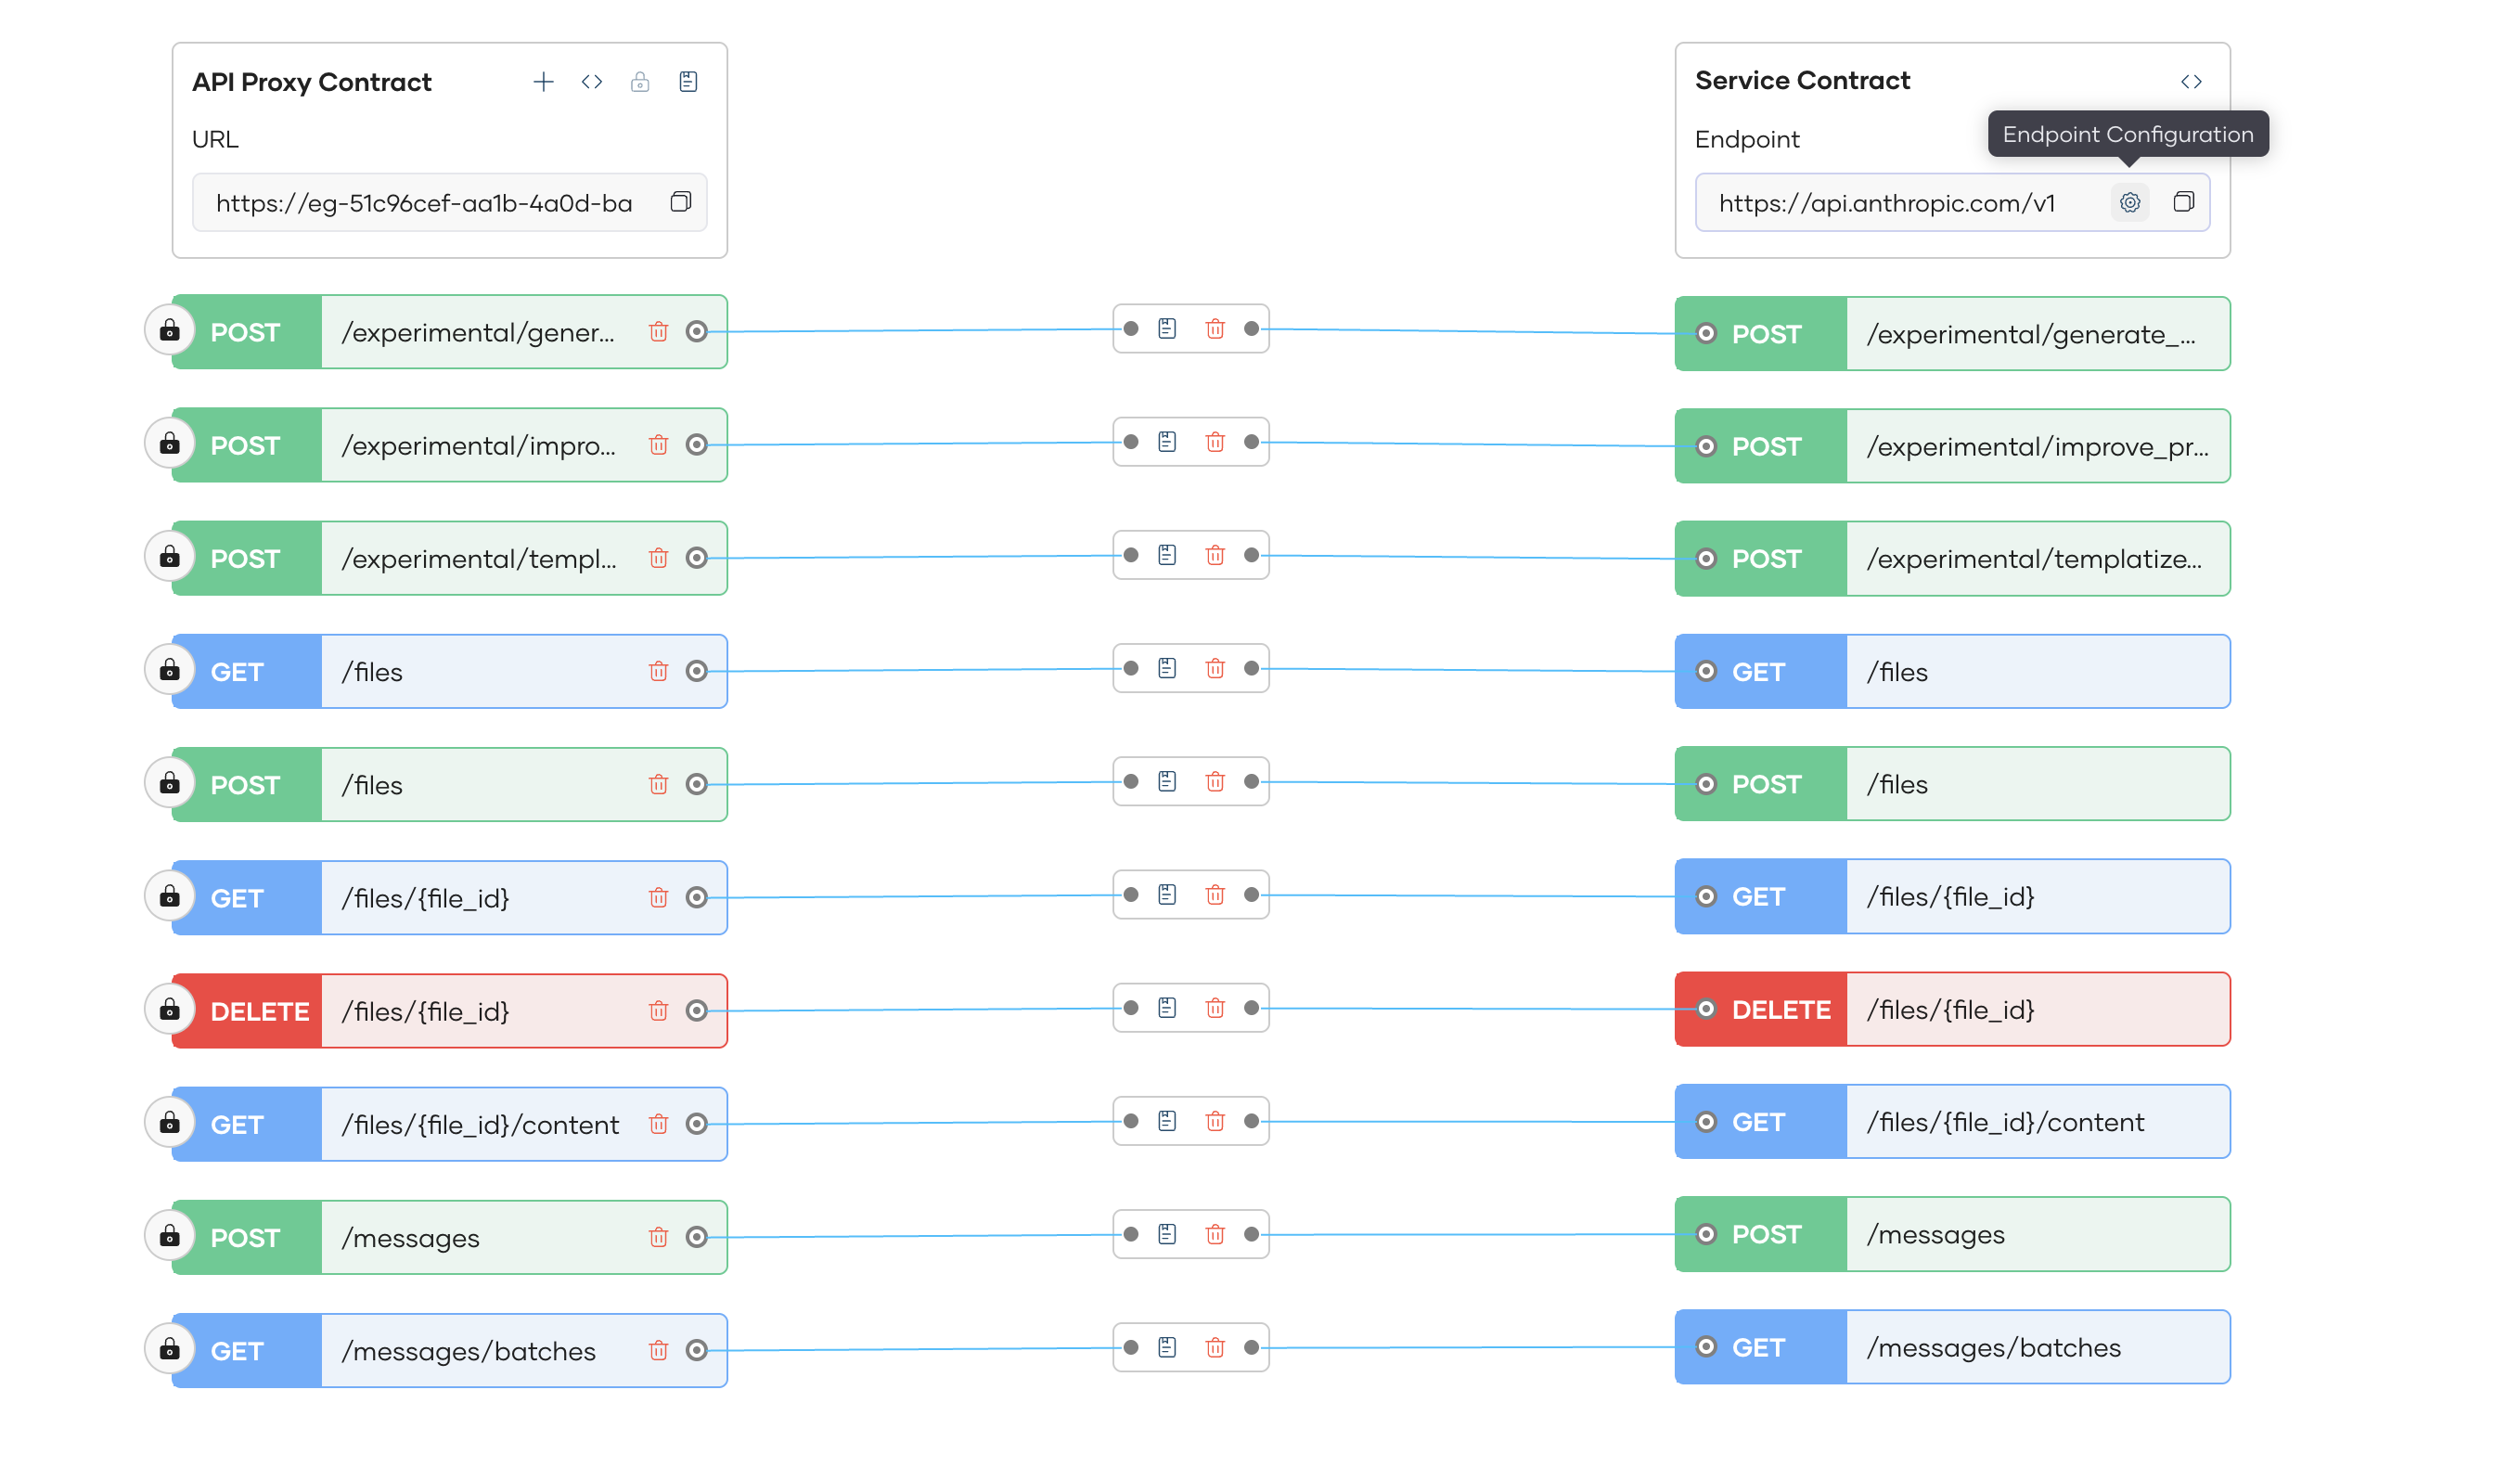The height and width of the screenshot is (1480, 2520).
Task: Delete the proxy DELETE /files/{file_id} route
Action: [x=658, y=1011]
